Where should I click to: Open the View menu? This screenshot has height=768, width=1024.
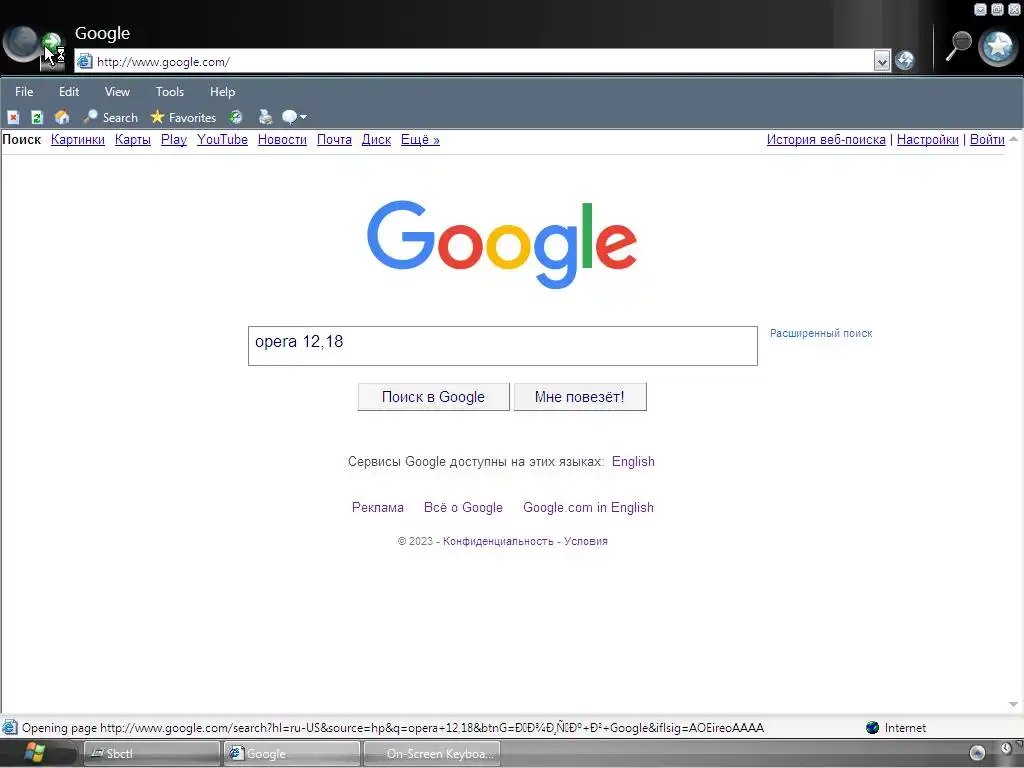click(117, 92)
